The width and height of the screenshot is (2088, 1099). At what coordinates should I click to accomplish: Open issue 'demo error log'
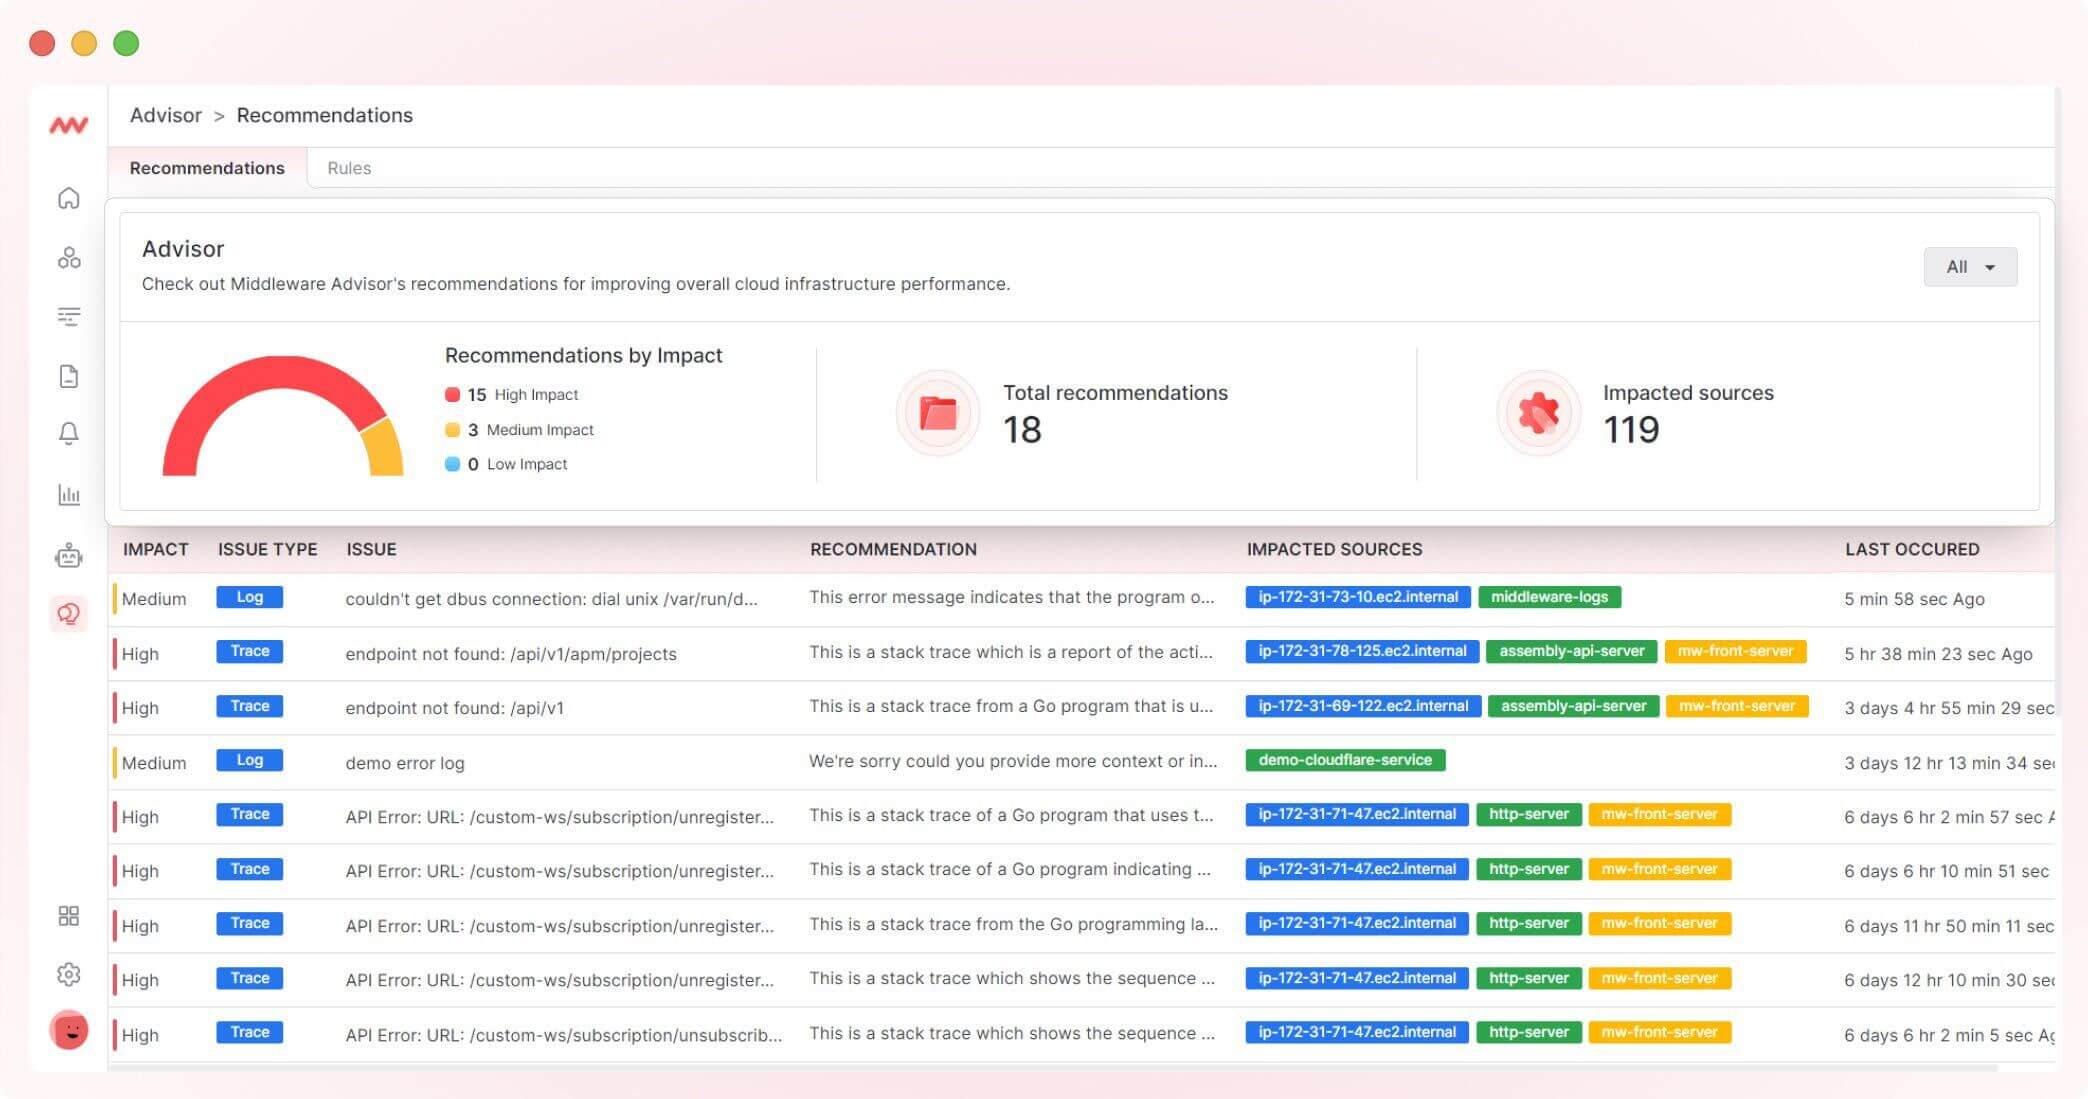tap(405, 763)
